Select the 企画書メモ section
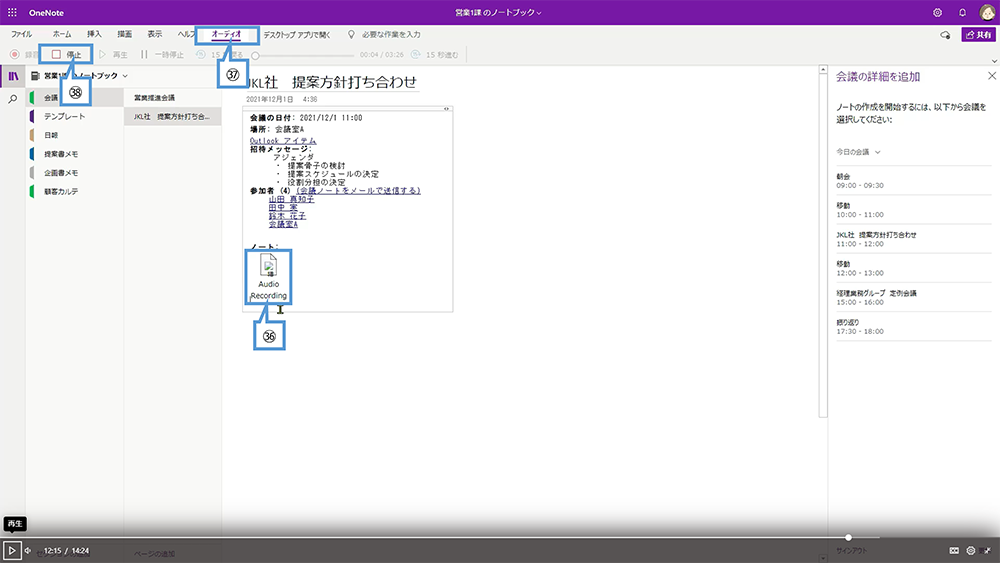Screen dimensions: 1000x563 coord(75,173)
